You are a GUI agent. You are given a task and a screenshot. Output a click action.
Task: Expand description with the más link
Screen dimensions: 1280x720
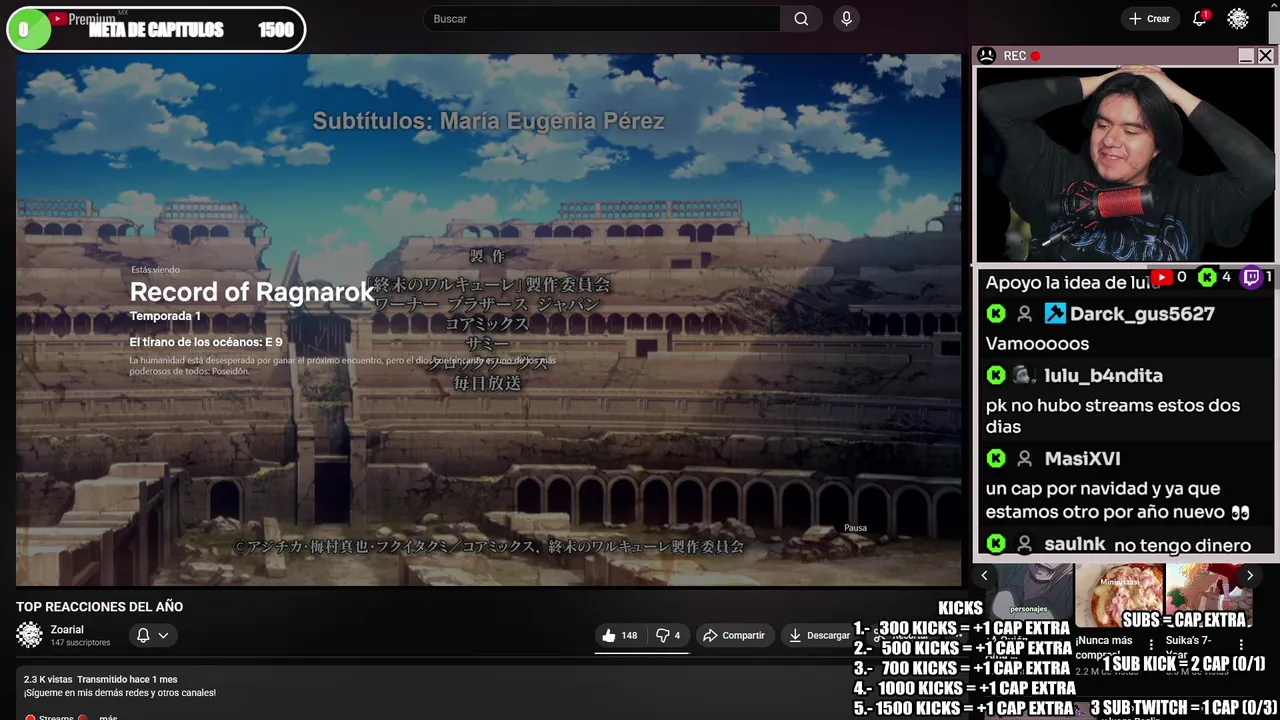(108, 716)
